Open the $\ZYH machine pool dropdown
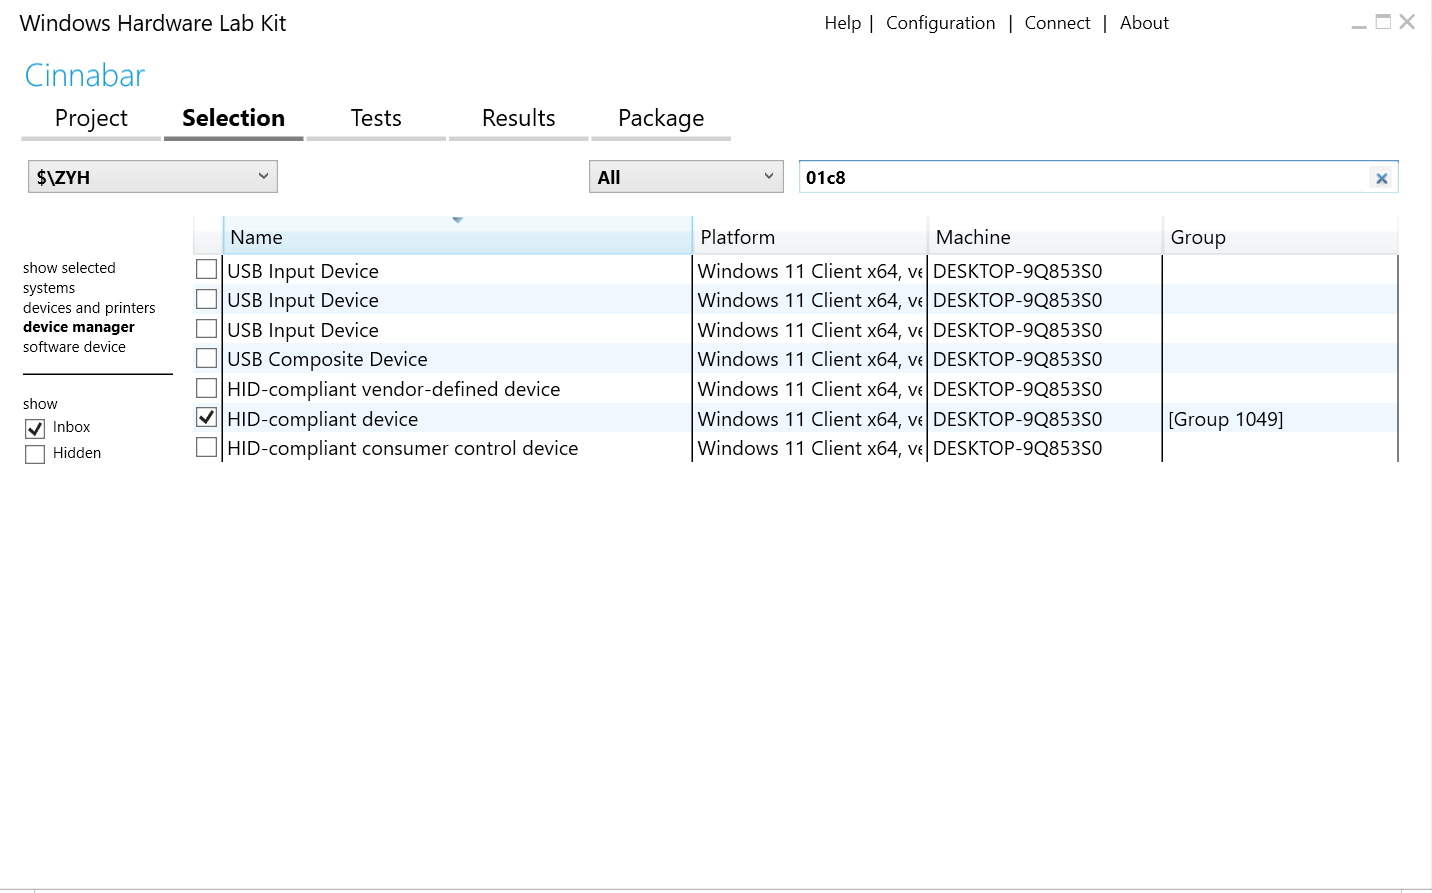 pyautogui.click(x=153, y=177)
